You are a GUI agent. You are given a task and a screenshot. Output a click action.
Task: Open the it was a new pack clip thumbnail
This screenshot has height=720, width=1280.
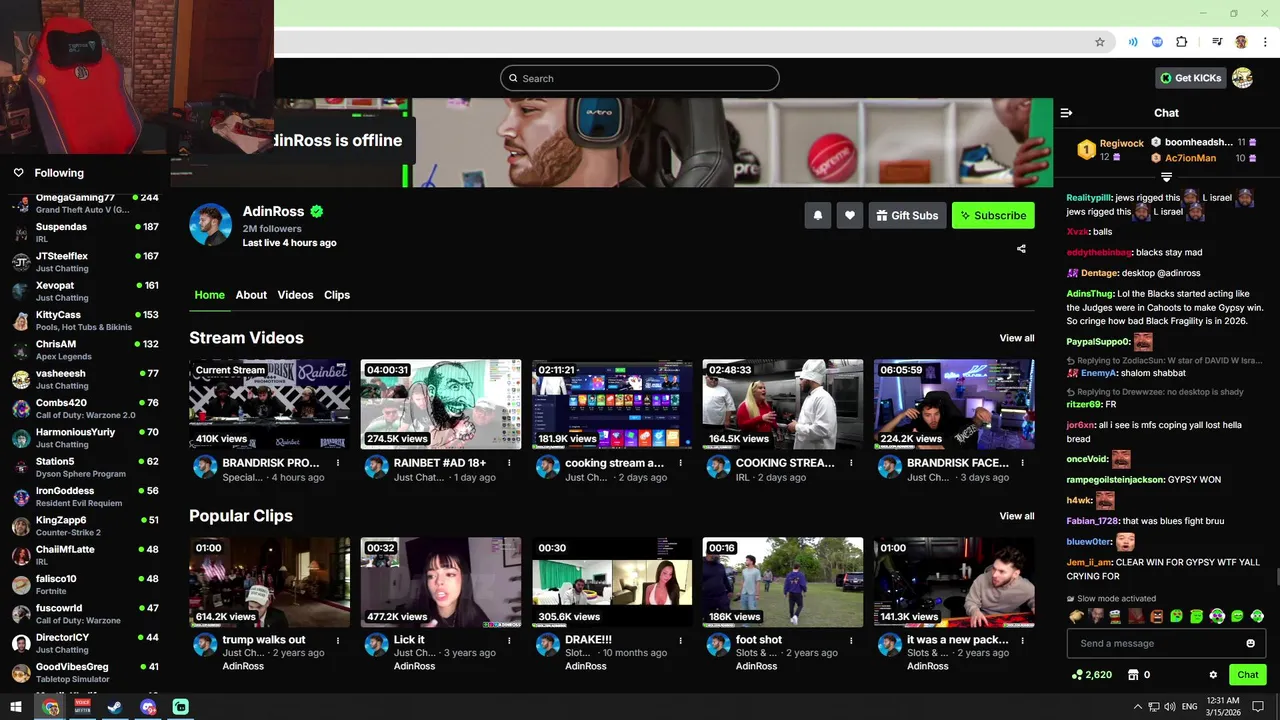954,582
